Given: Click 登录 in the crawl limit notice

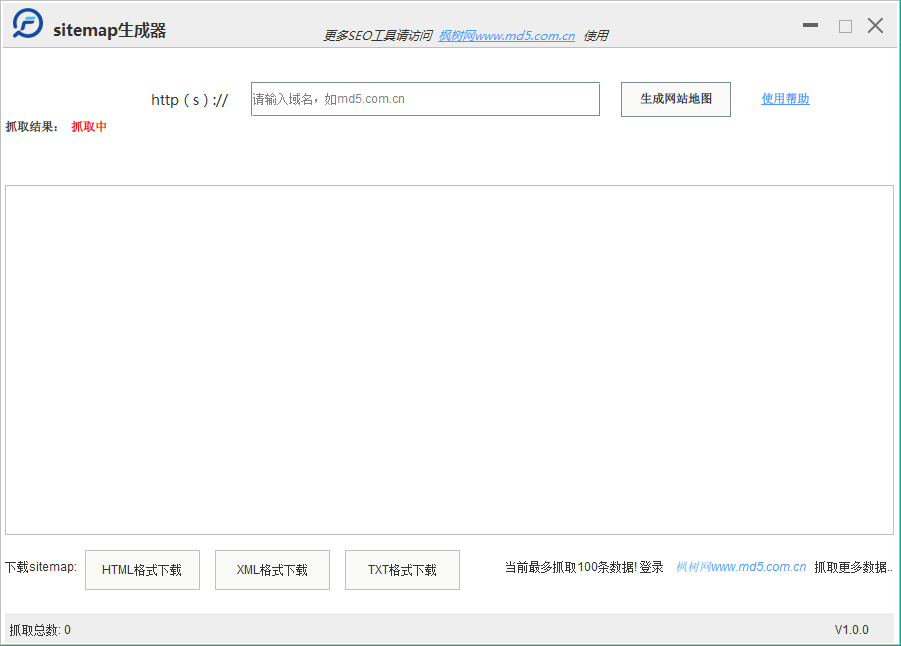Looking at the screenshot, I should coord(651,567).
